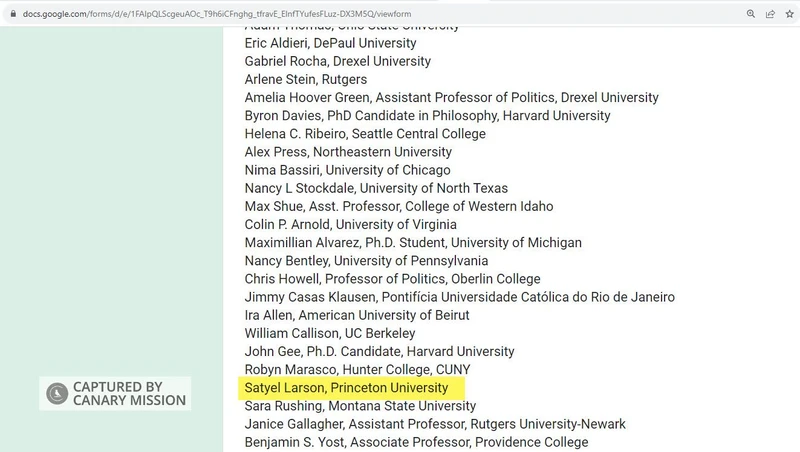Bookmark this page with the star icon
Viewport: 800px width, 452px height.
790,14
